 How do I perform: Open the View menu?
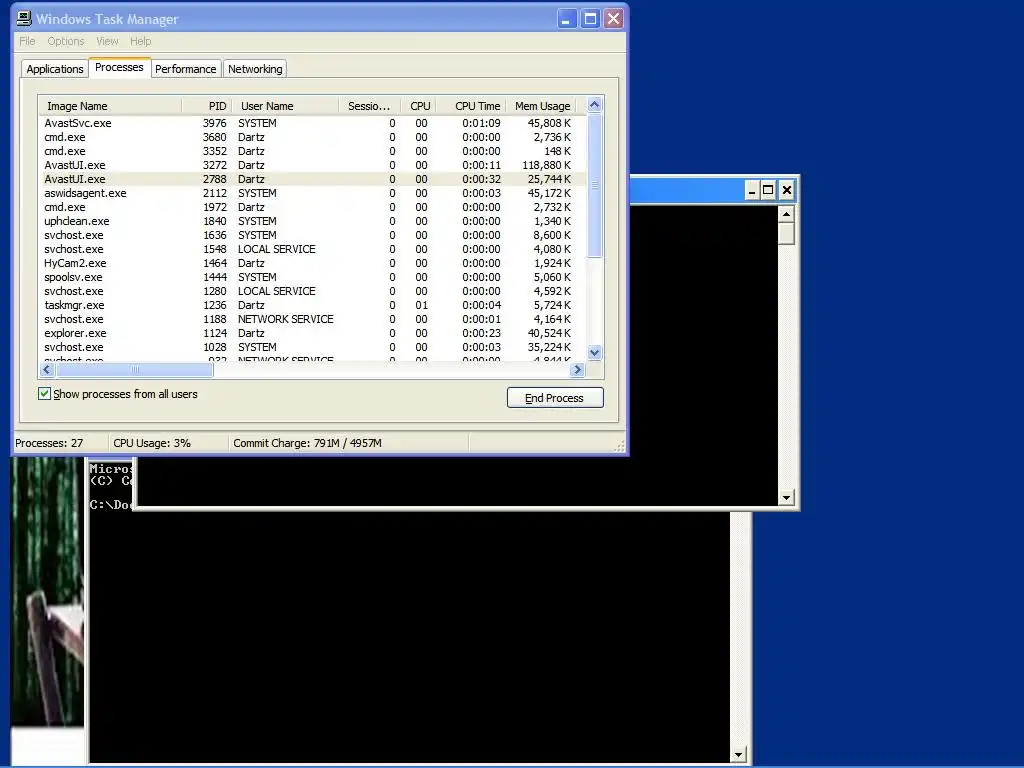pos(107,41)
